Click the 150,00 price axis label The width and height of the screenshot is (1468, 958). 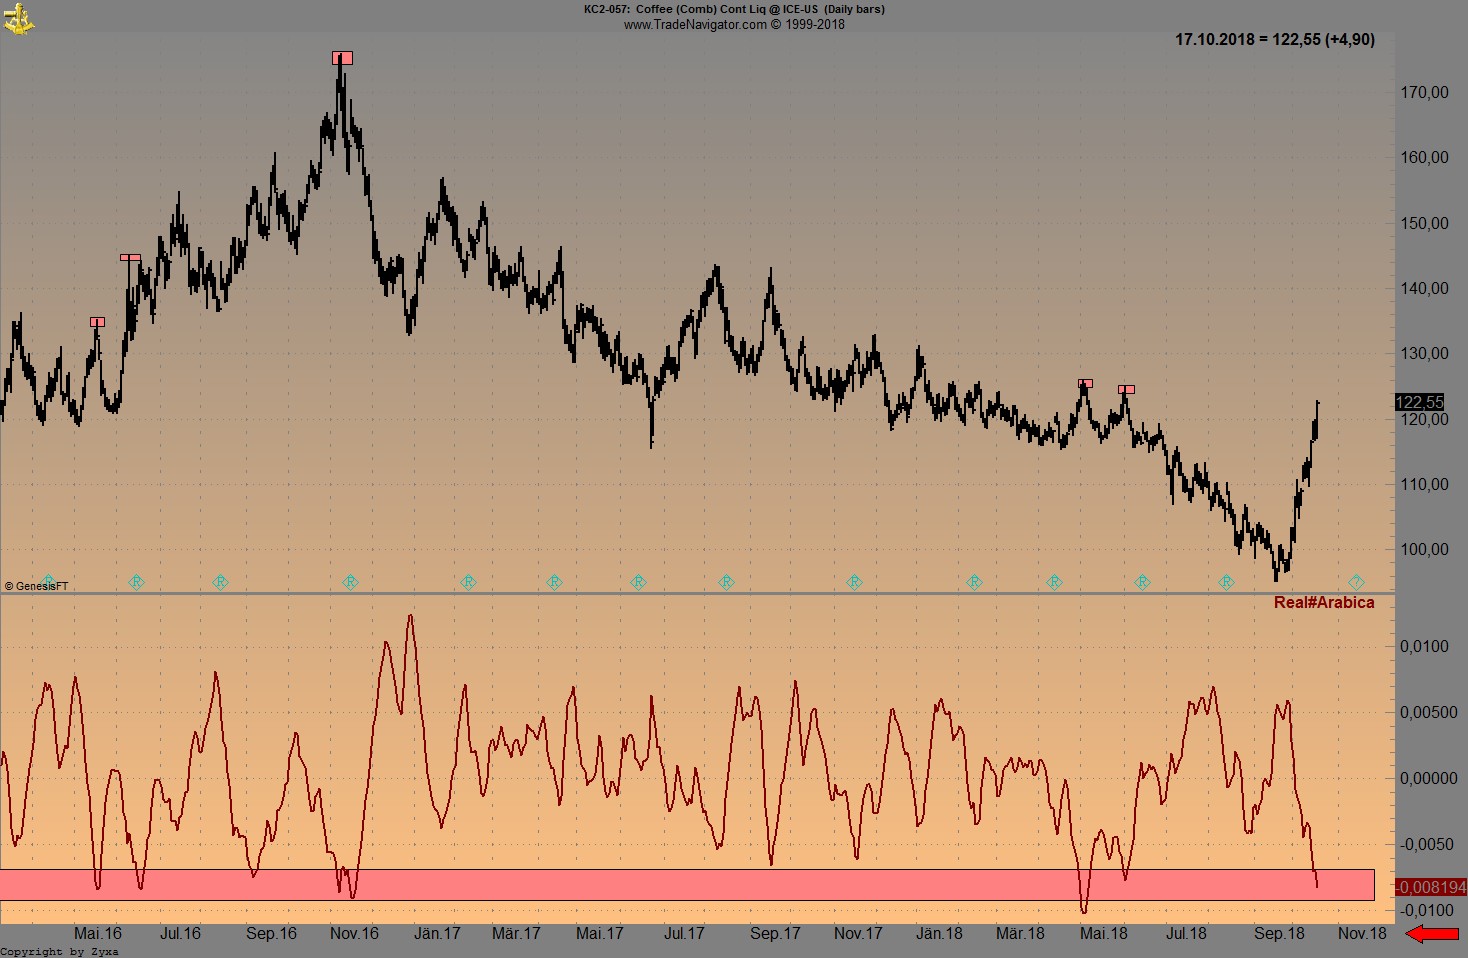[1424, 223]
